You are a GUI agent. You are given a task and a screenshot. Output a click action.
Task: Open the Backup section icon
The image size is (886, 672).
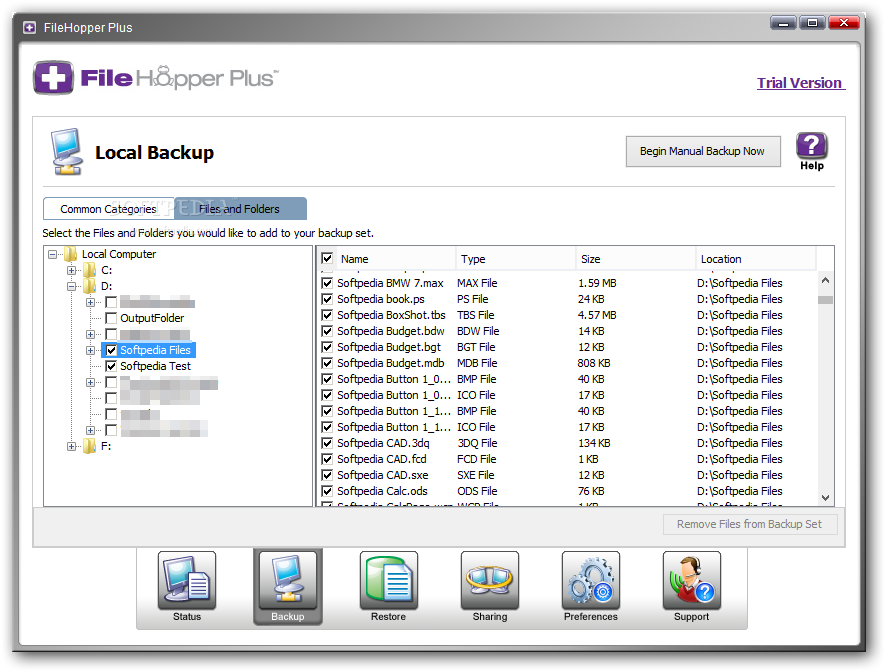288,580
